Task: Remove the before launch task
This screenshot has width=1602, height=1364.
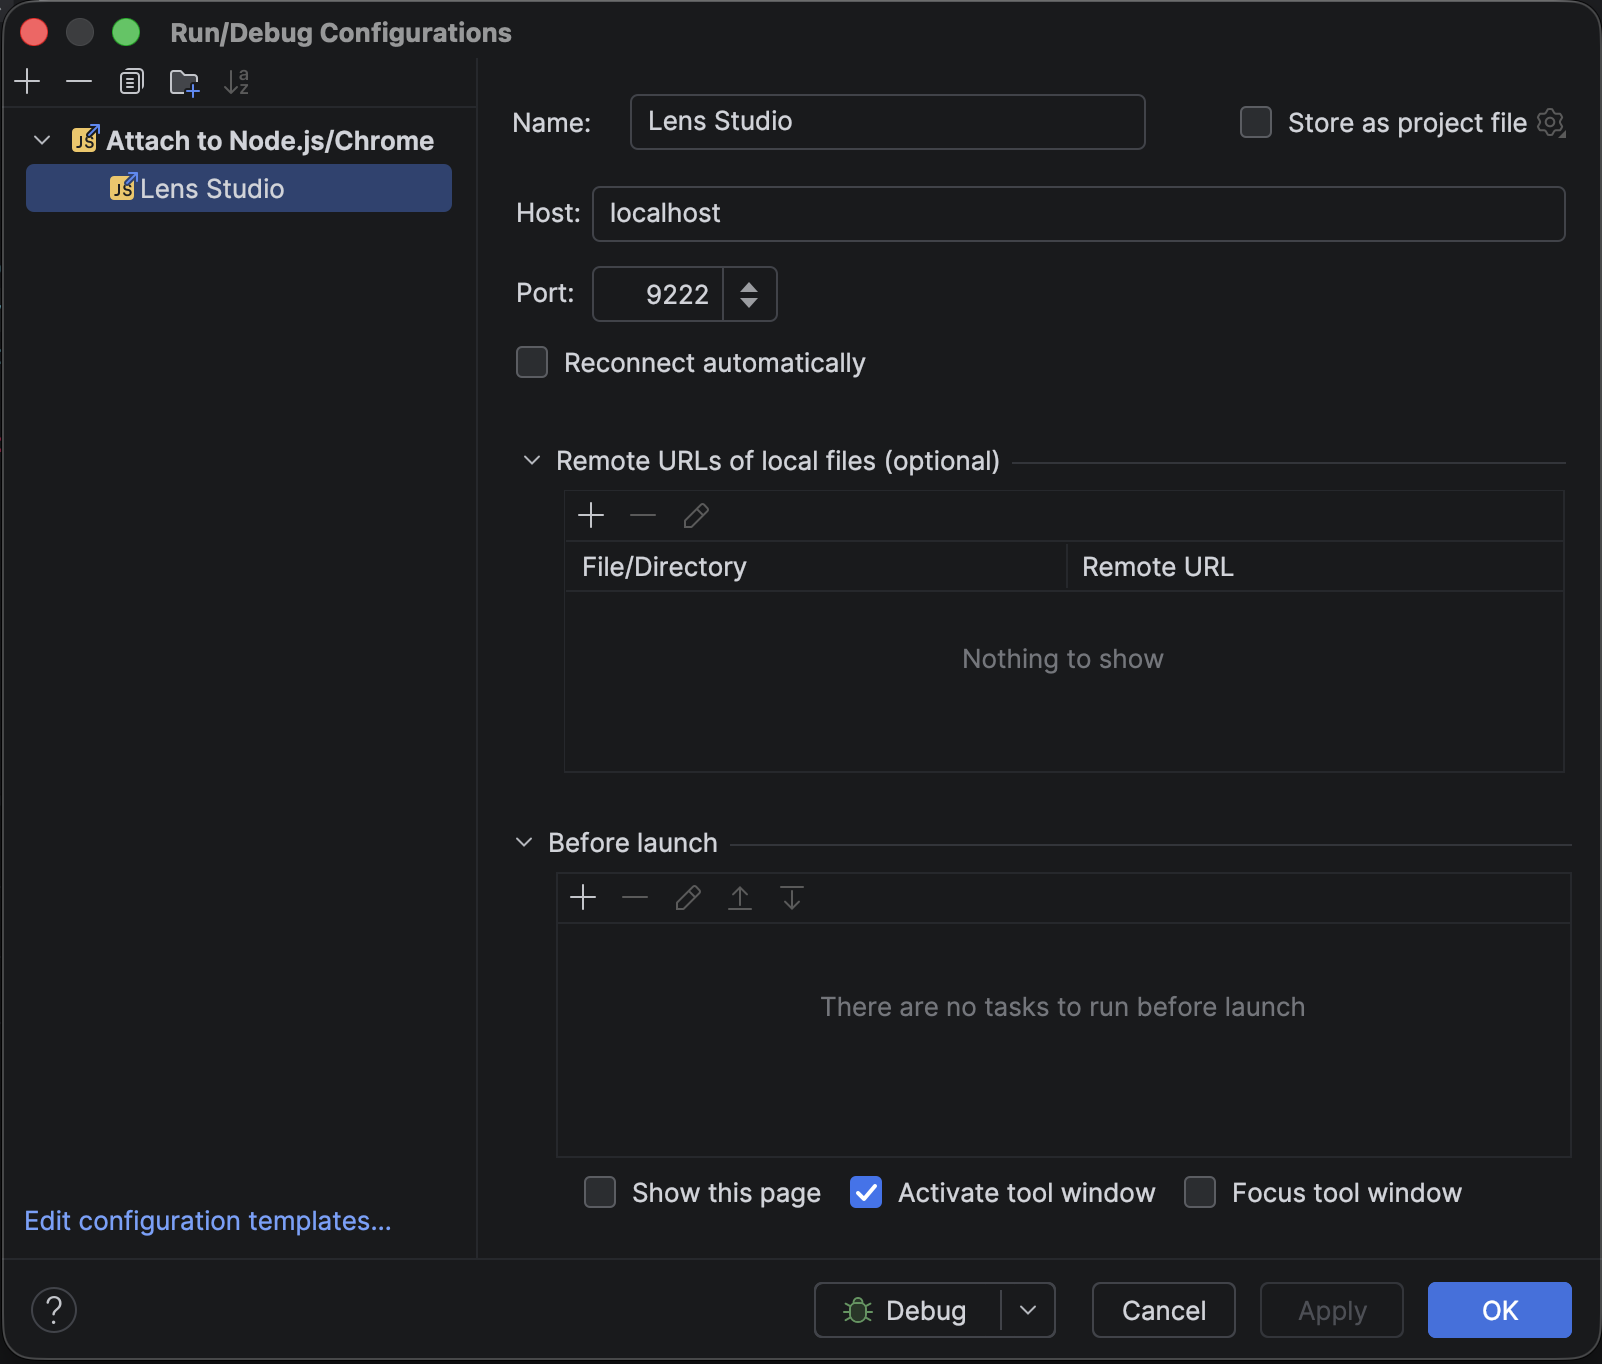Action: click(635, 897)
